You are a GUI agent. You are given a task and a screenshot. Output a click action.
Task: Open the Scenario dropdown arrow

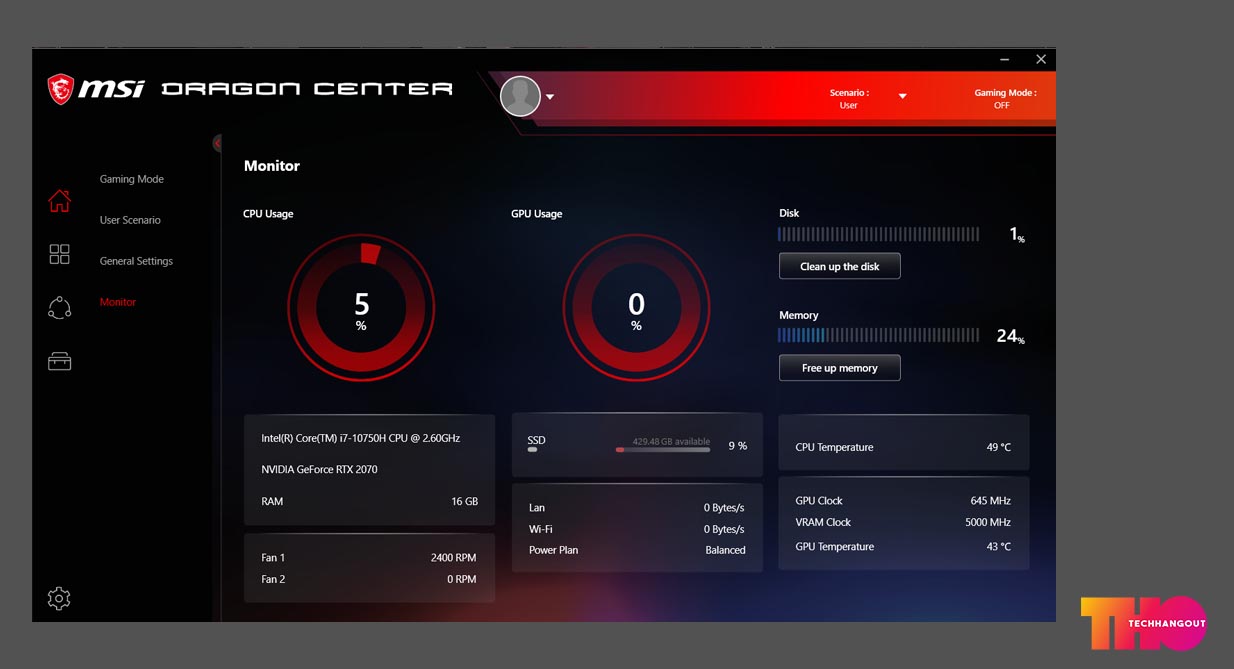[902, 96]
